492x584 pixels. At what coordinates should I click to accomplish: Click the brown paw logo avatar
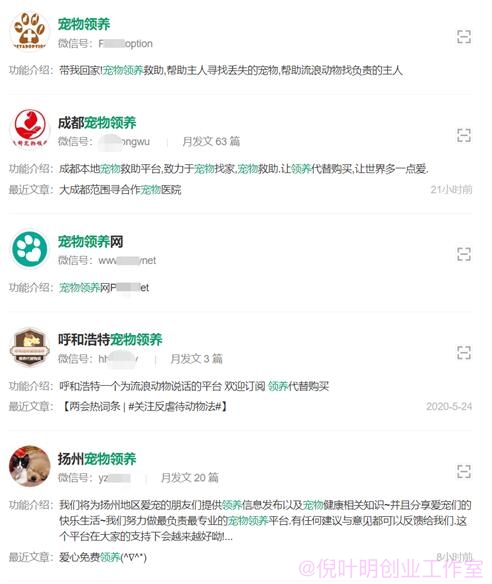(29, 31)
